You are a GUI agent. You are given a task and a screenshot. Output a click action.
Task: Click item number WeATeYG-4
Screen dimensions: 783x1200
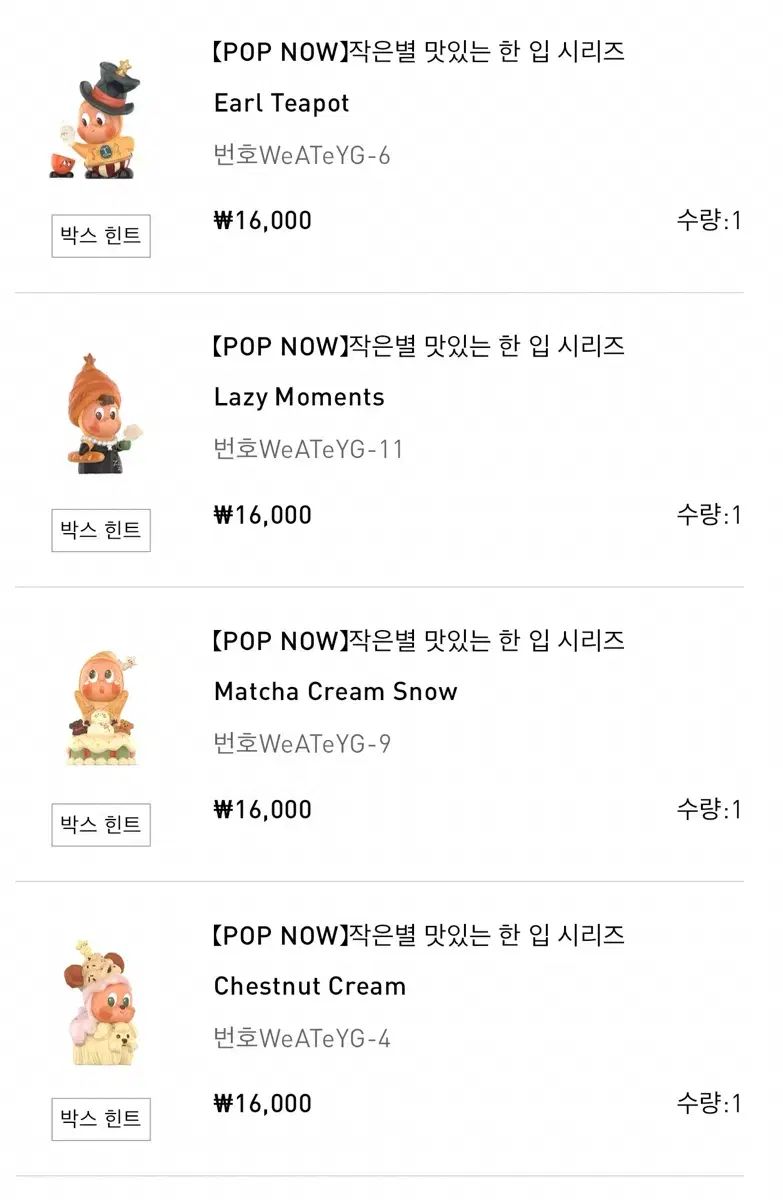(x=302, y=1039)
